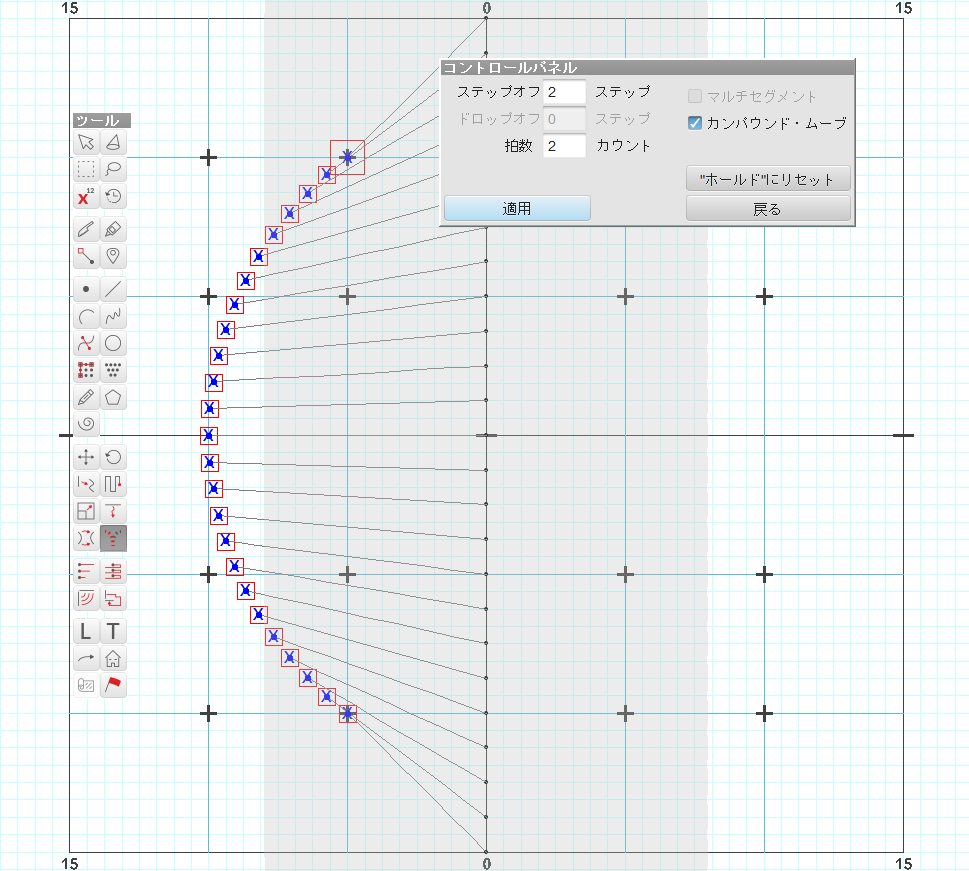Viewport: 969px width, 871px height.
Task: Uncheck the カンパウンド・ムーブ checkbox
Action: click(695, 123)
